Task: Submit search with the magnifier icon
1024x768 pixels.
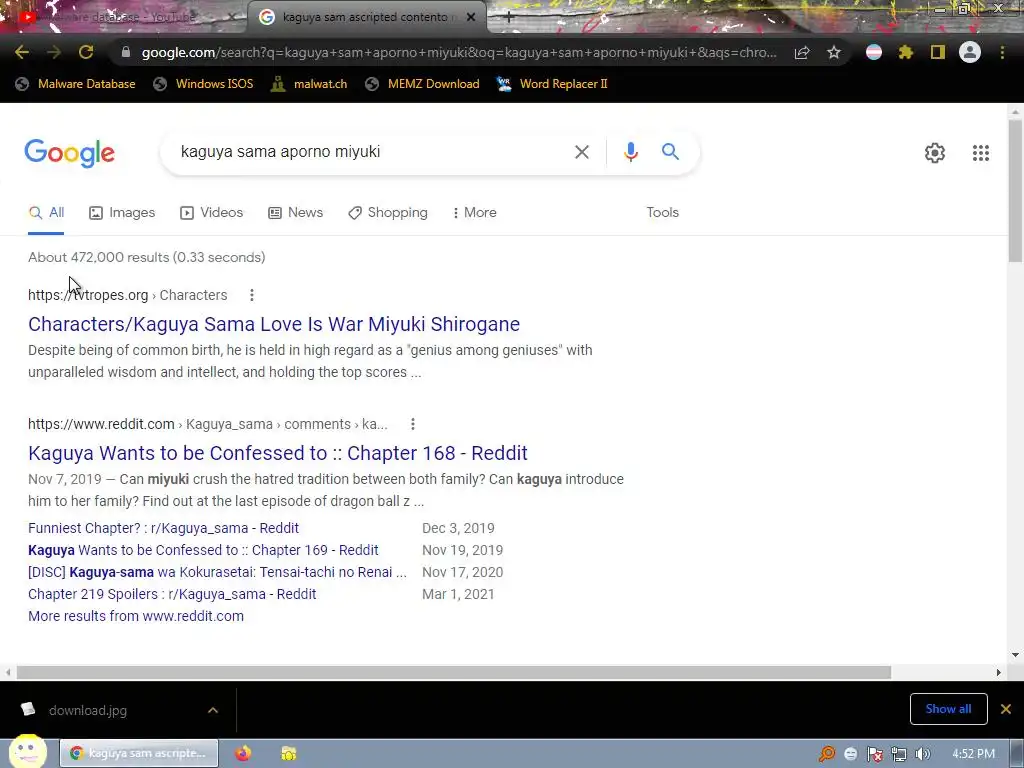Action: pyautogui.click(x=670, y=152)
